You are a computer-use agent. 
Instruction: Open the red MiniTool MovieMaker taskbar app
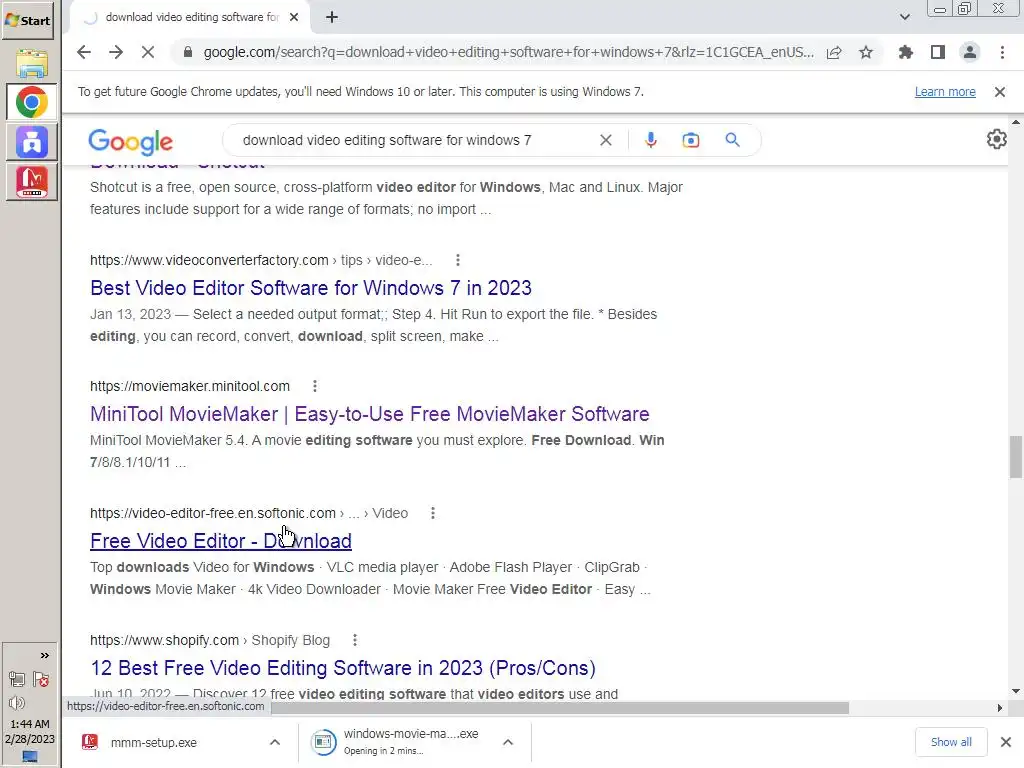pos(31,181)
